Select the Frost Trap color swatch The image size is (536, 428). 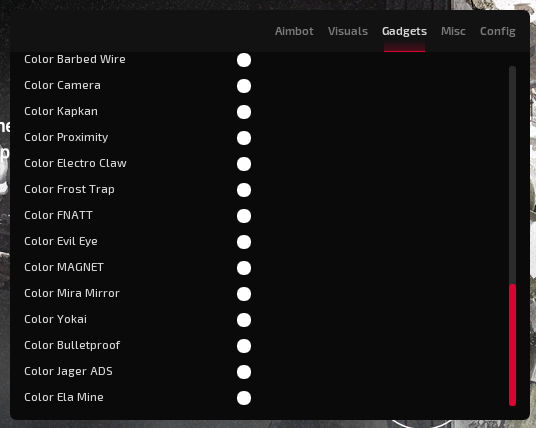point(244,190)
